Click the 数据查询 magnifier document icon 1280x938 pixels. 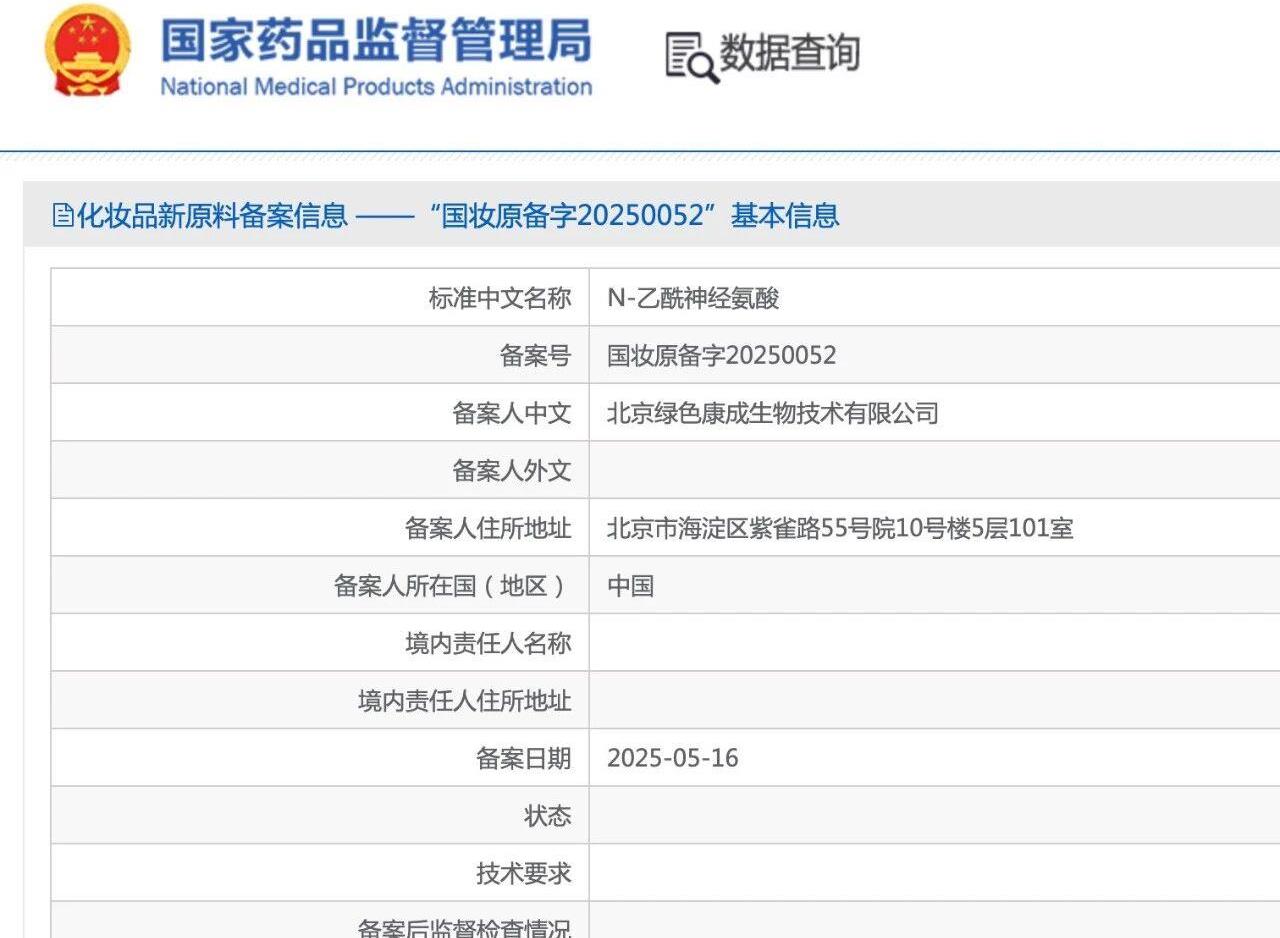[x=691, y=57]
